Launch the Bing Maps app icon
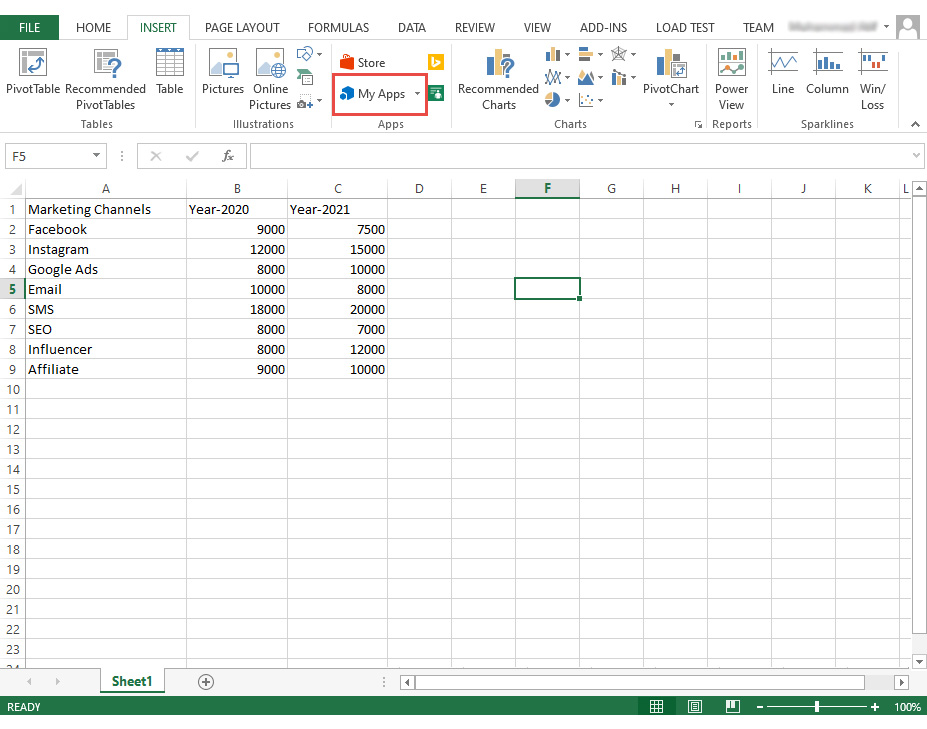927x729 pixels. point(434,61)
